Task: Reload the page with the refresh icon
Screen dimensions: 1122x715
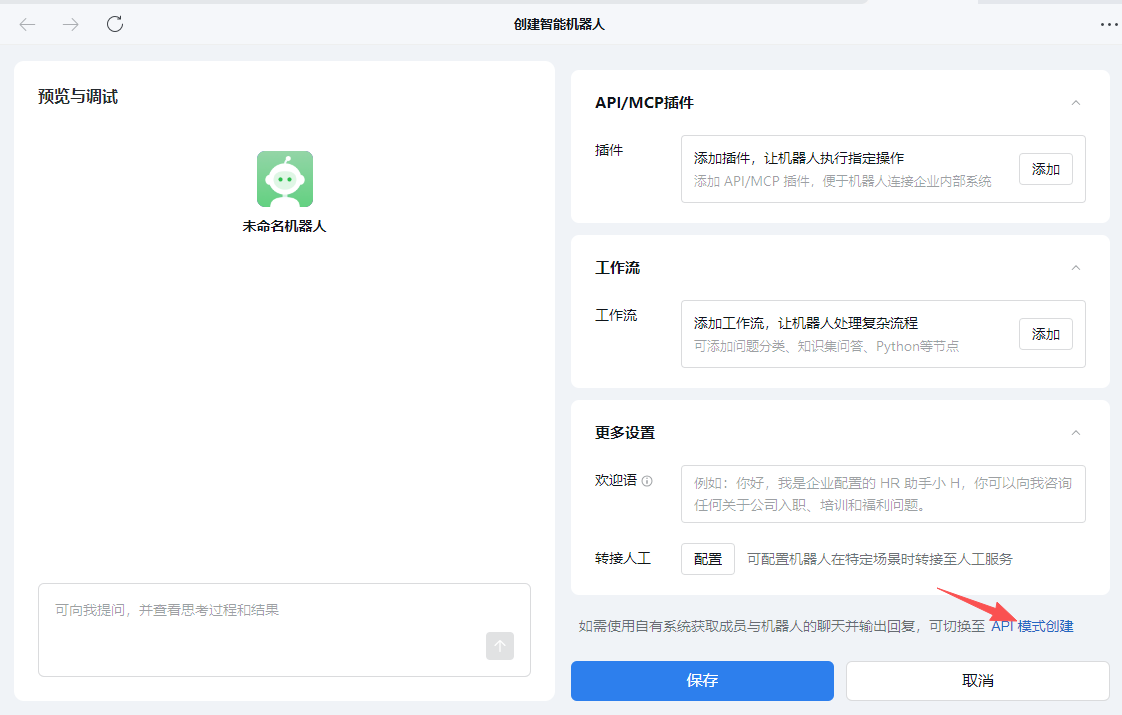Action: (x=115, y=24)
